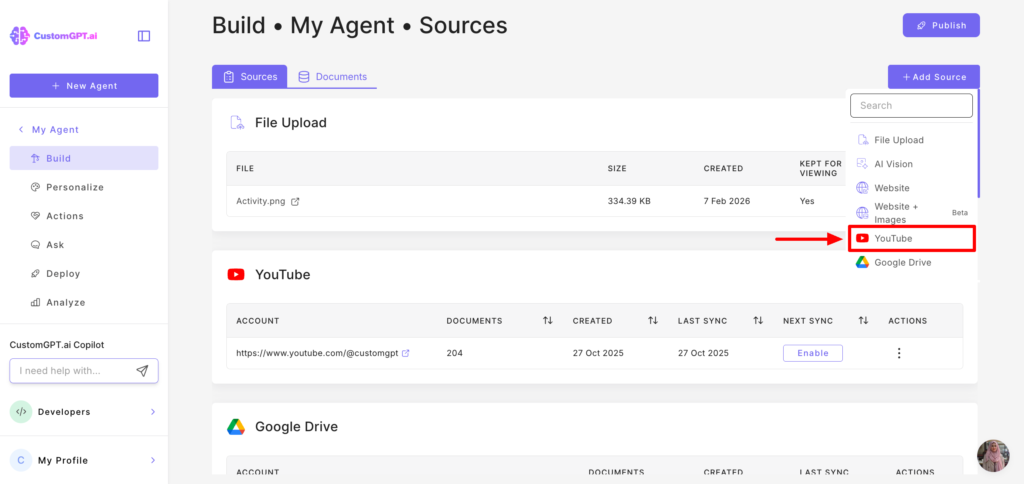The image size is (1024, 484).
Task: Pick AI Vision from the source menu
Action: [893, 164]
